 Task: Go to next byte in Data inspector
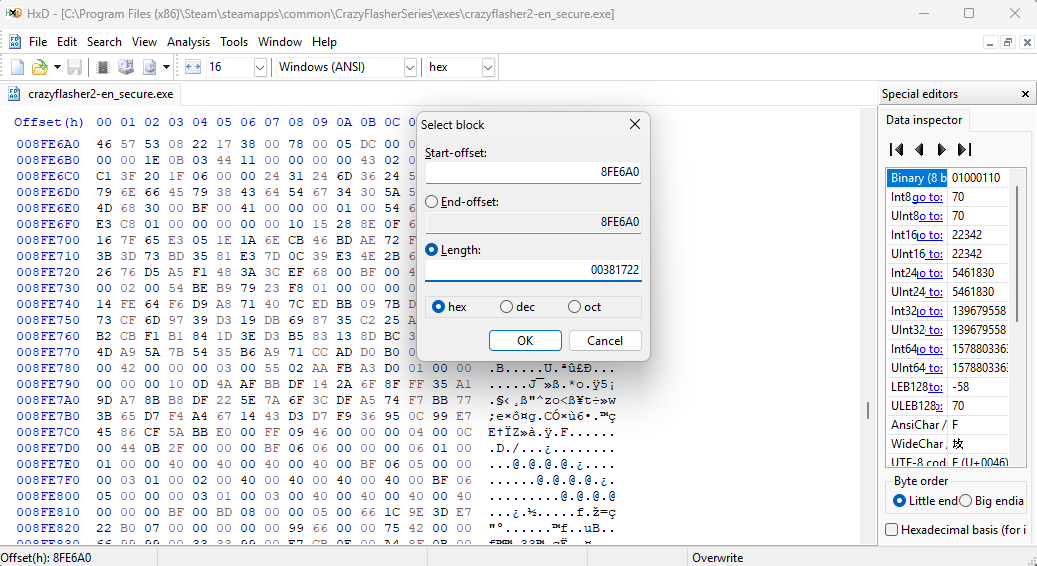(941, 149)
